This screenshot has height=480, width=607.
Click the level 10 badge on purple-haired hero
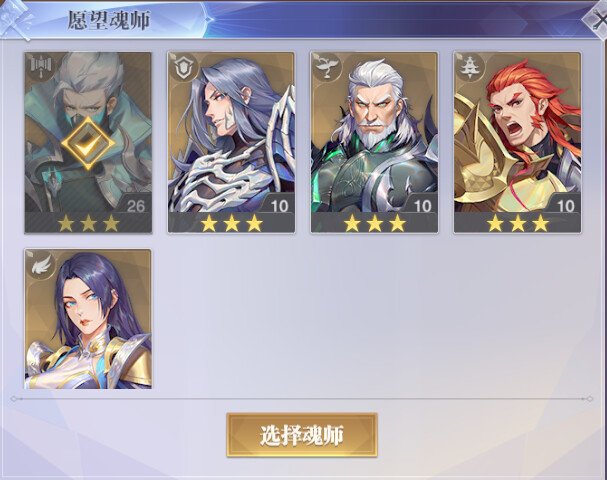coord(279,205)
